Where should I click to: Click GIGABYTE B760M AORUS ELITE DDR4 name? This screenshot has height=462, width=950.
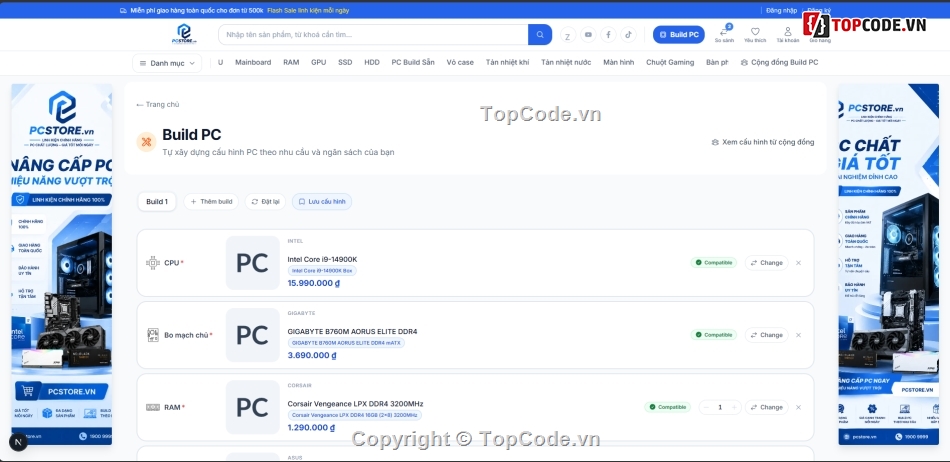click(x=353, y=331)
